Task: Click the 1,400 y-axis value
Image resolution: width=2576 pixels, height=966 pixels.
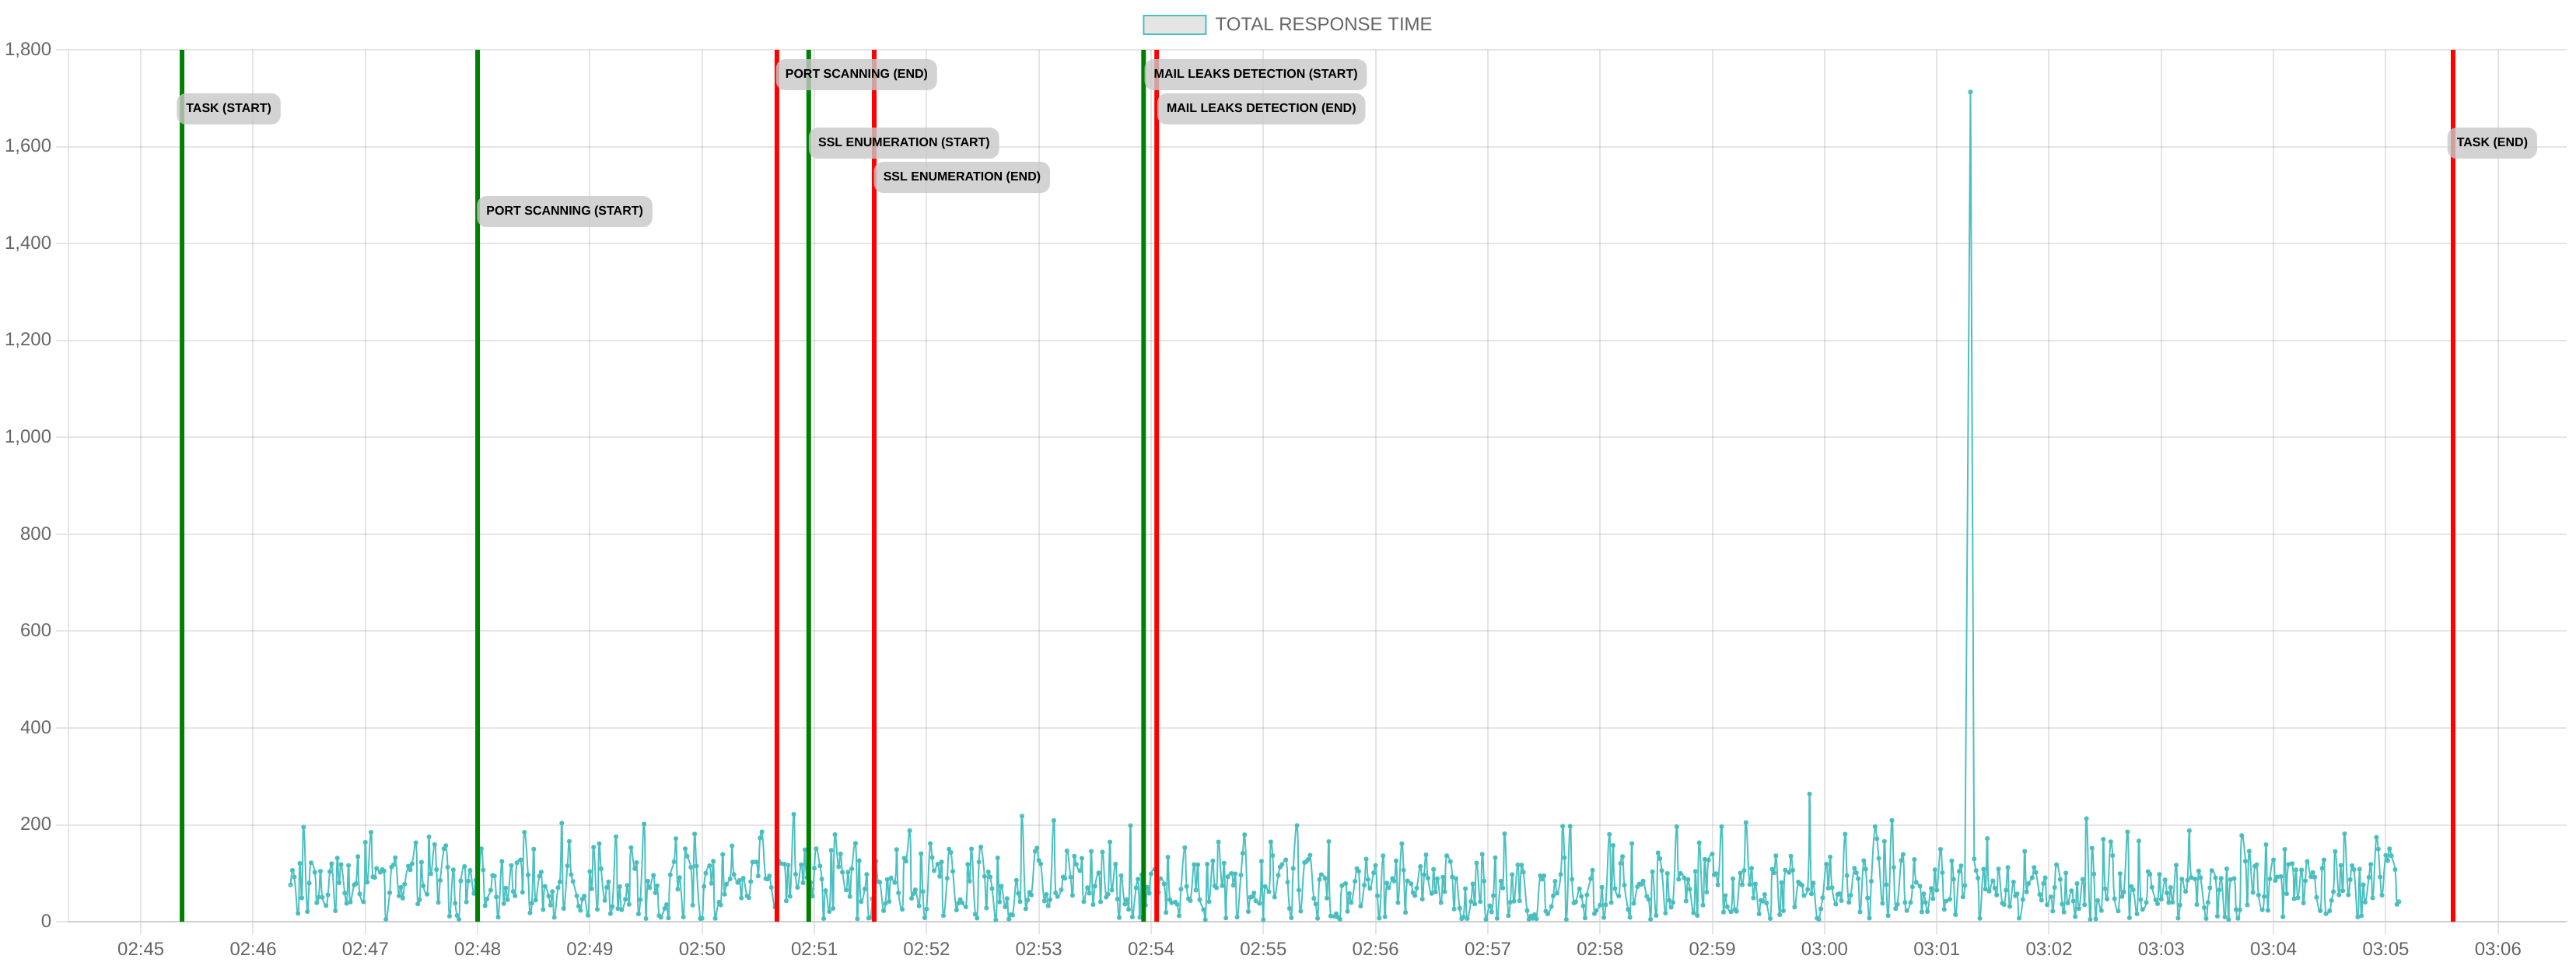Action: 28,243
